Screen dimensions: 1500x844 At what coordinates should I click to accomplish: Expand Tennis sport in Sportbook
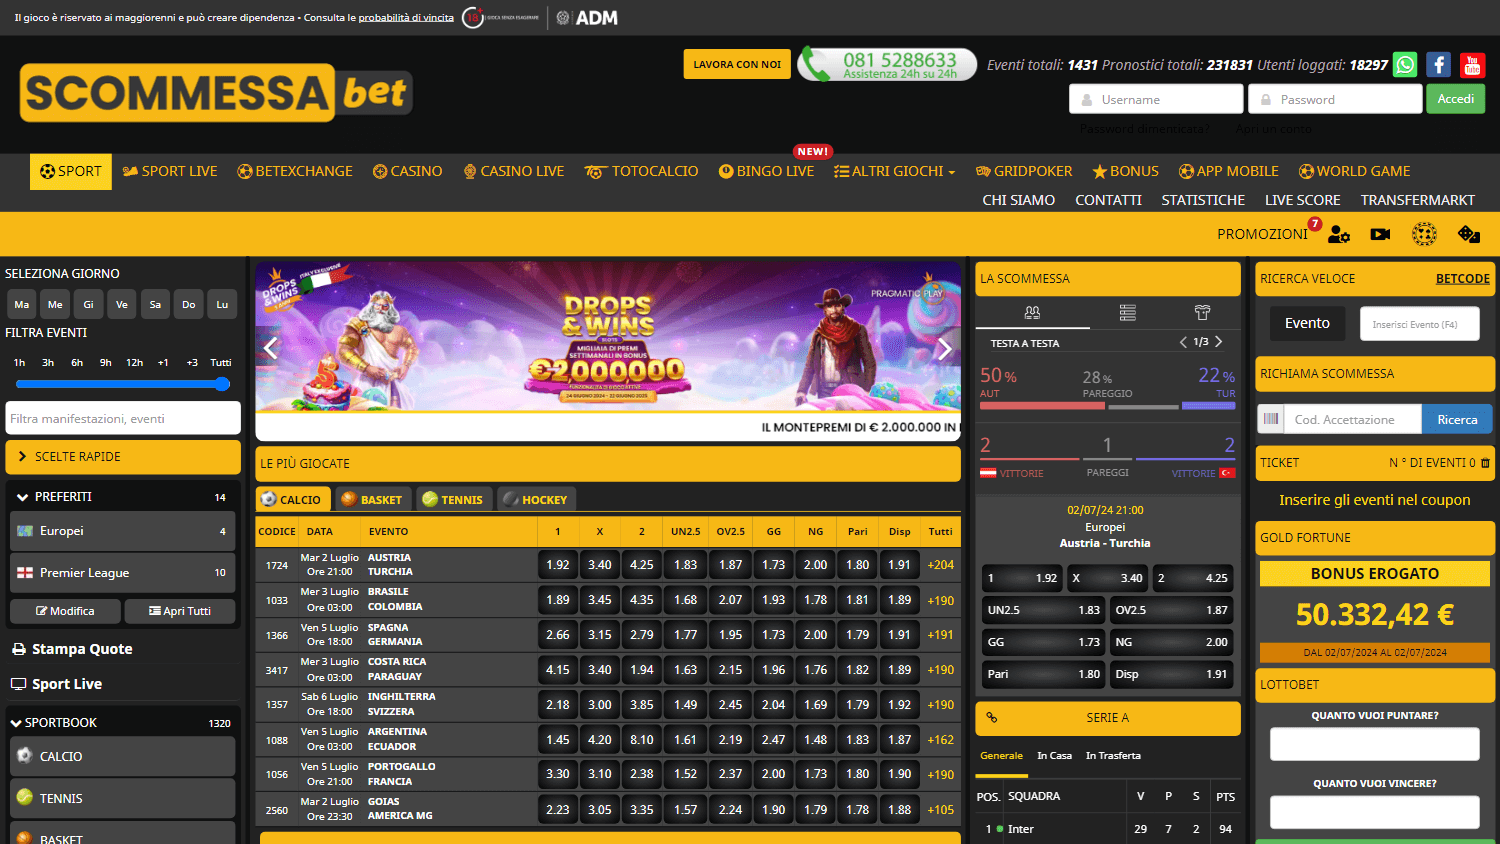123,798
